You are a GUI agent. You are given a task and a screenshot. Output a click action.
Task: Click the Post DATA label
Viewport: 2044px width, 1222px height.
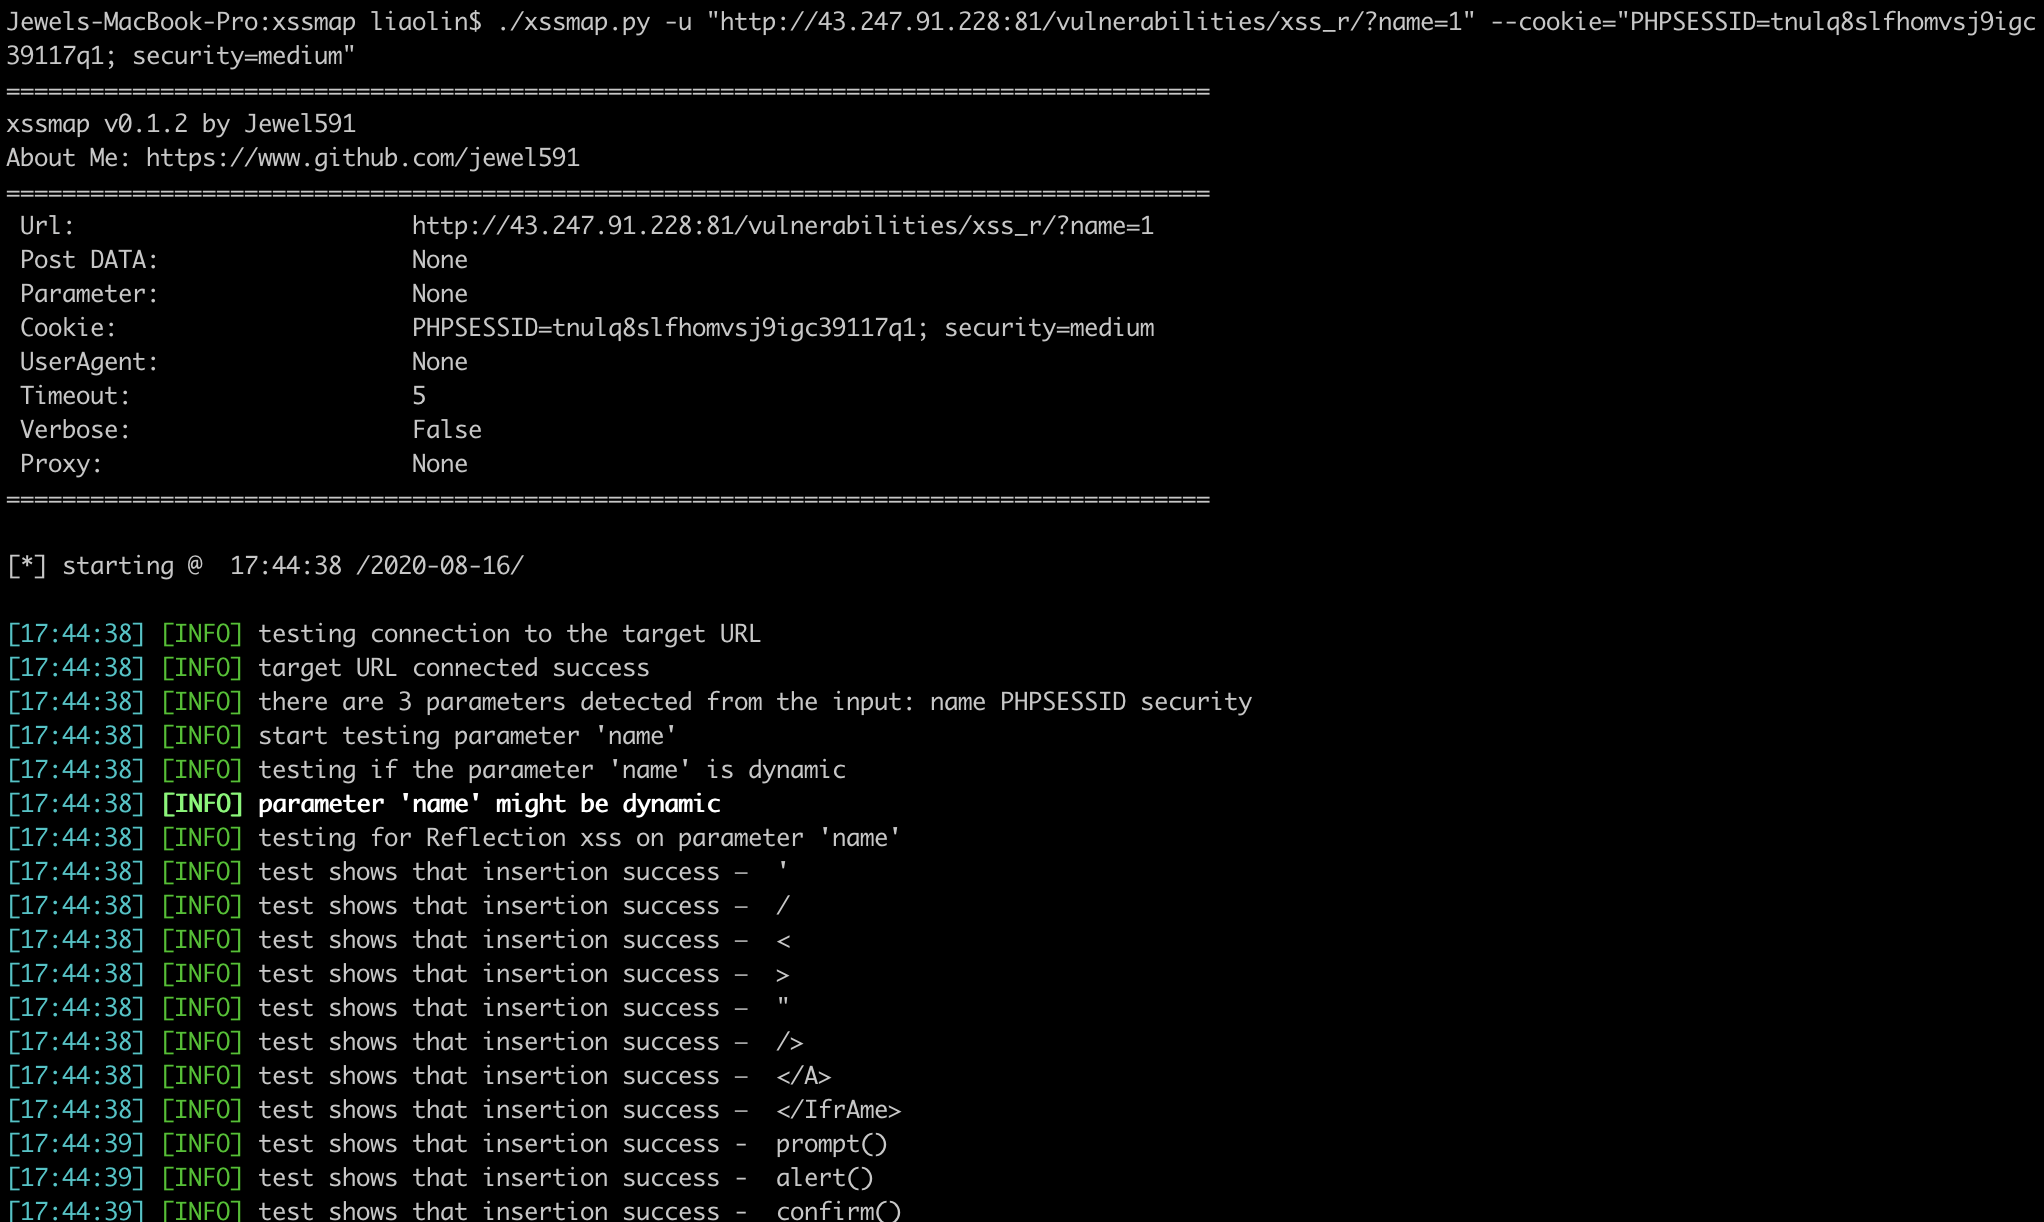pos(89,260)
